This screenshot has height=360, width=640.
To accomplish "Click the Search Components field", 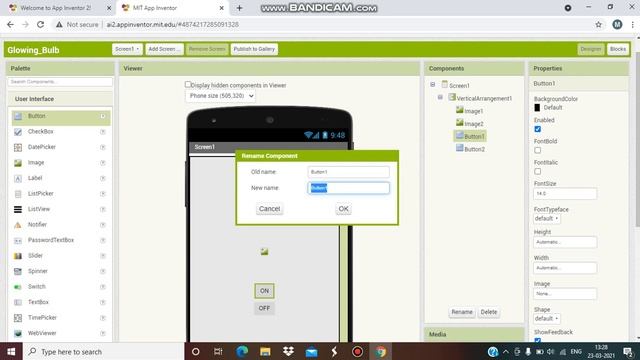I will coord(60,82).
